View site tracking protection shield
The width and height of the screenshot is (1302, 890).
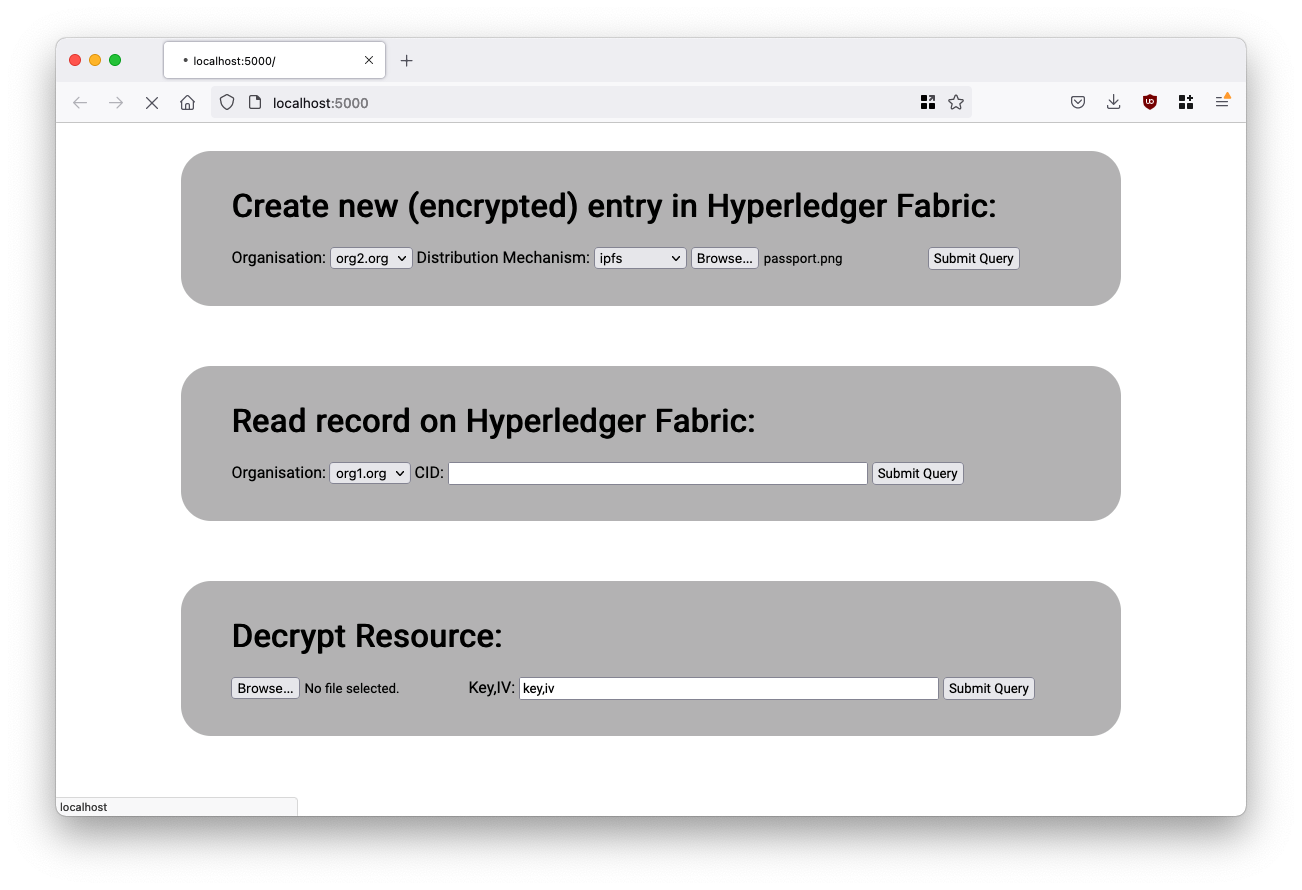pyautogui.click(x=227, y=102)
